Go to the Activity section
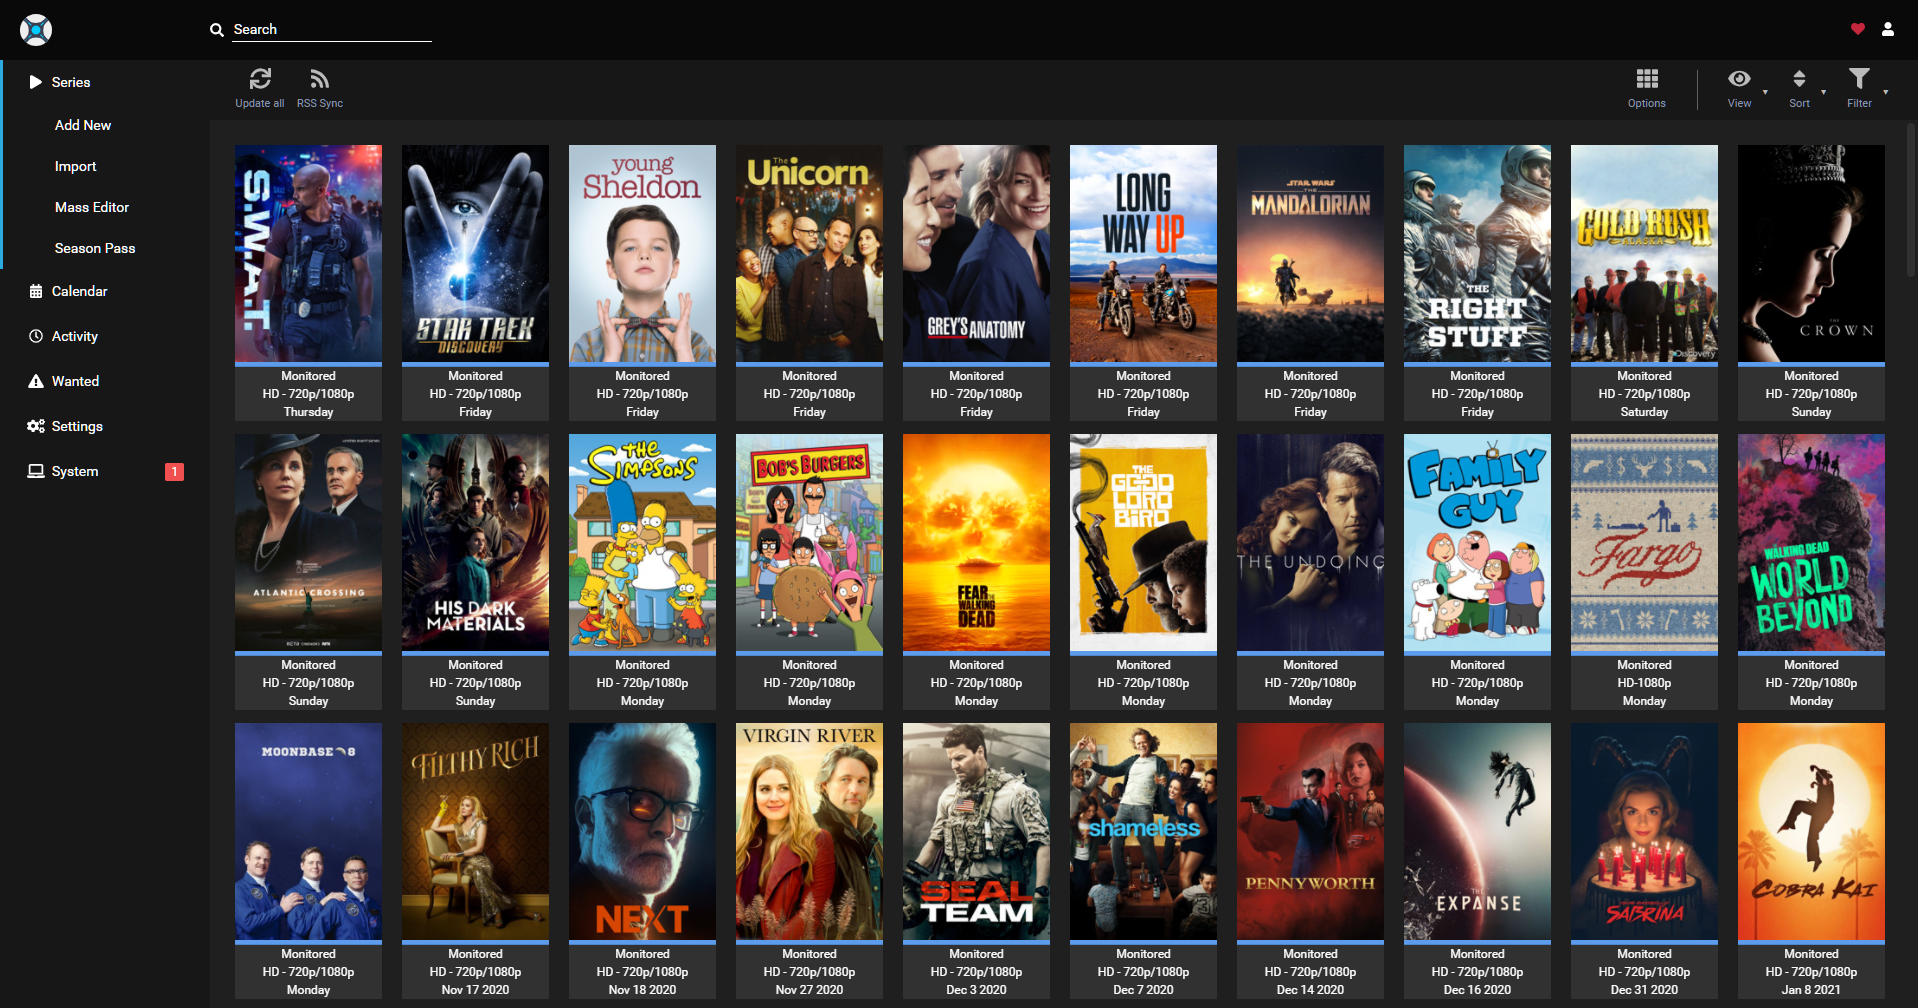 pyautogui.click(x=75, y=336)
